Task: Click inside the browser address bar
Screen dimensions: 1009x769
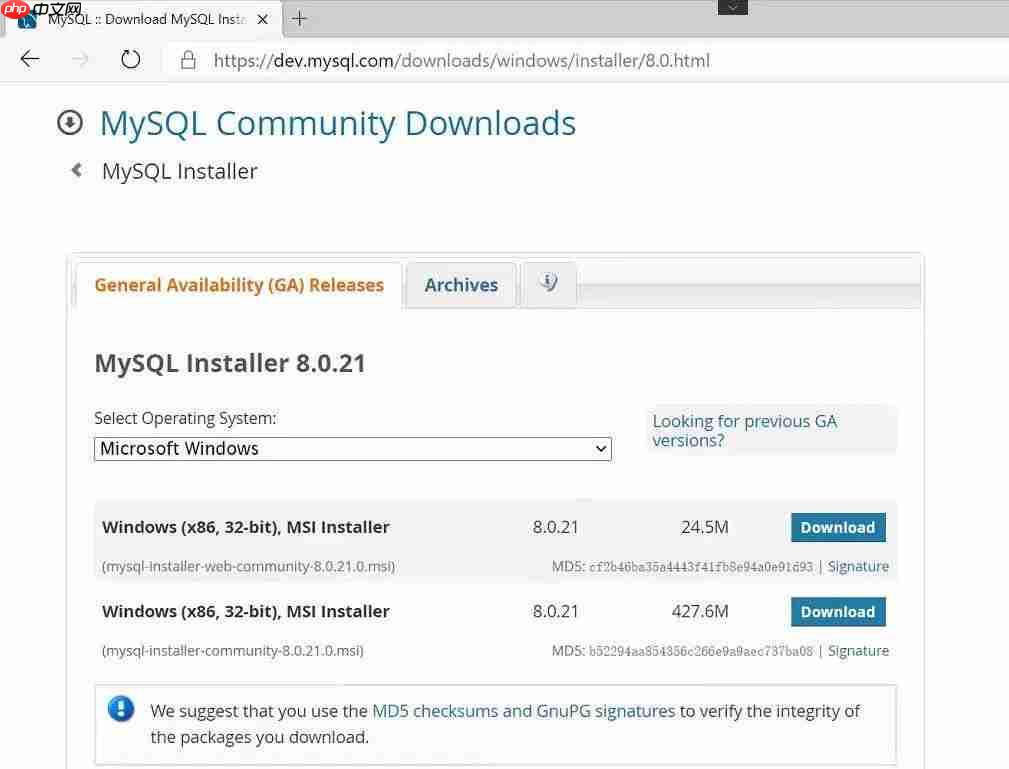Action: click(x=450, y=60)
